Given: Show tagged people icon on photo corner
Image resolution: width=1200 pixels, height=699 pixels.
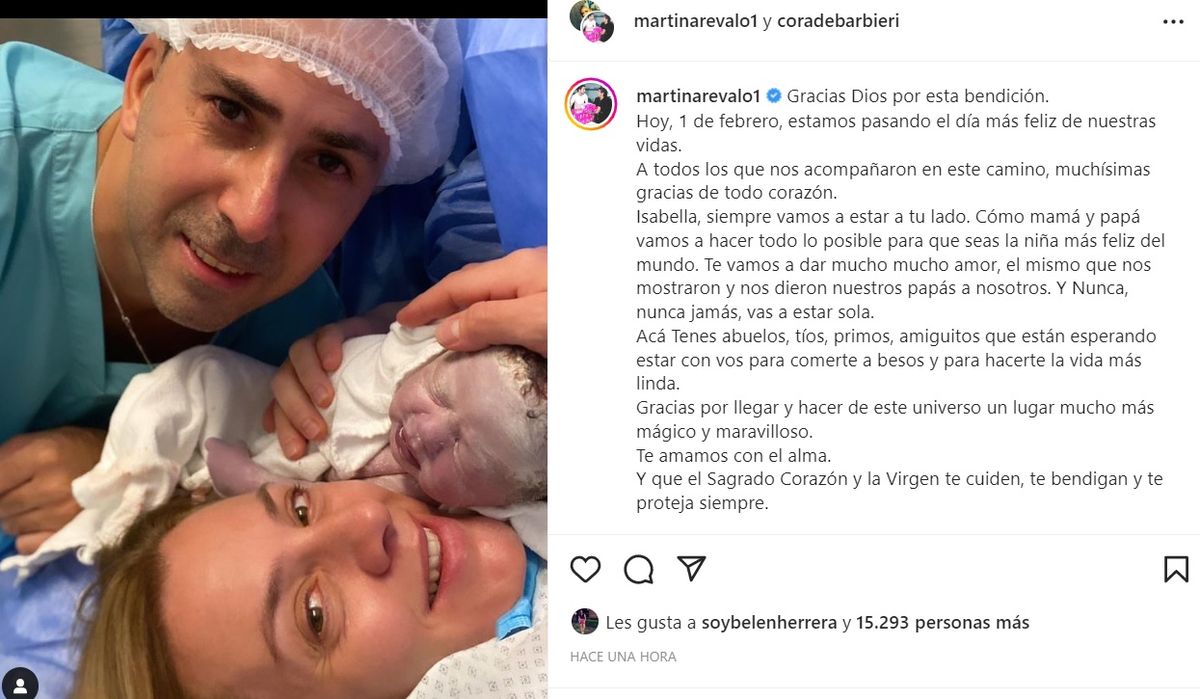Looking at the screenshot, I should click(20, 683).
